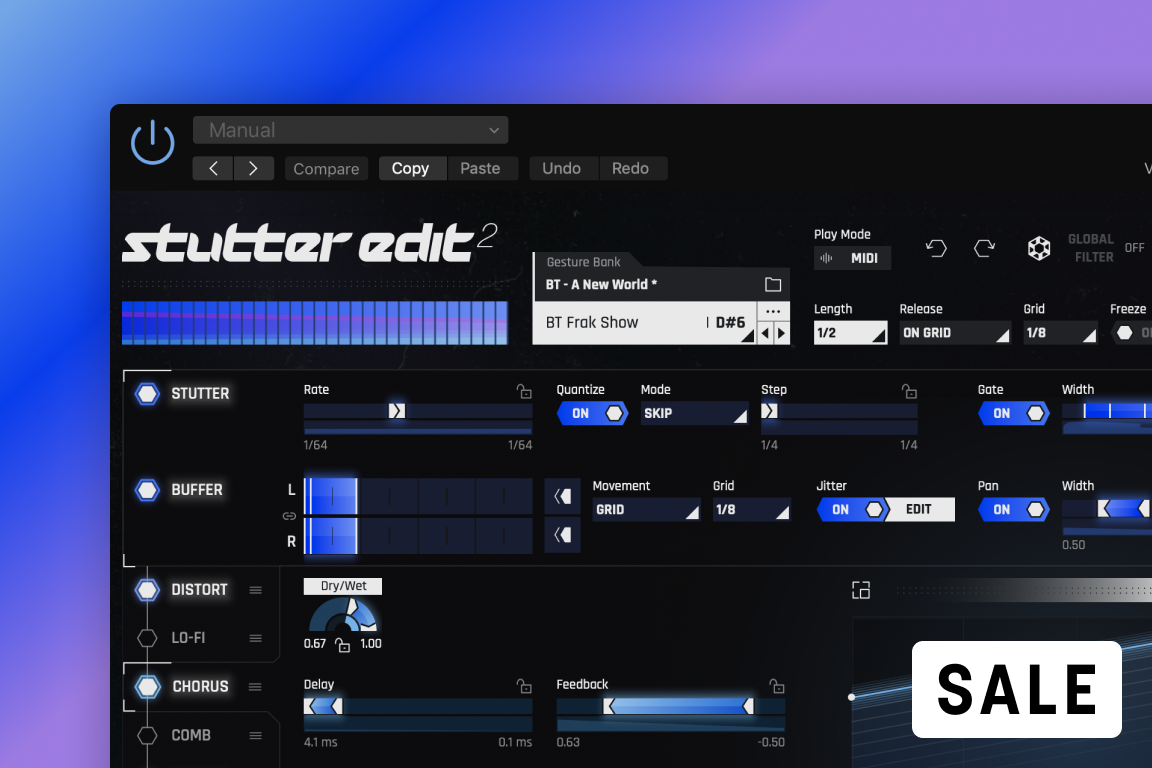The image size is (1152, 768).
Task: Click the right channel buffer direction icon
Action: pos(563,534)
